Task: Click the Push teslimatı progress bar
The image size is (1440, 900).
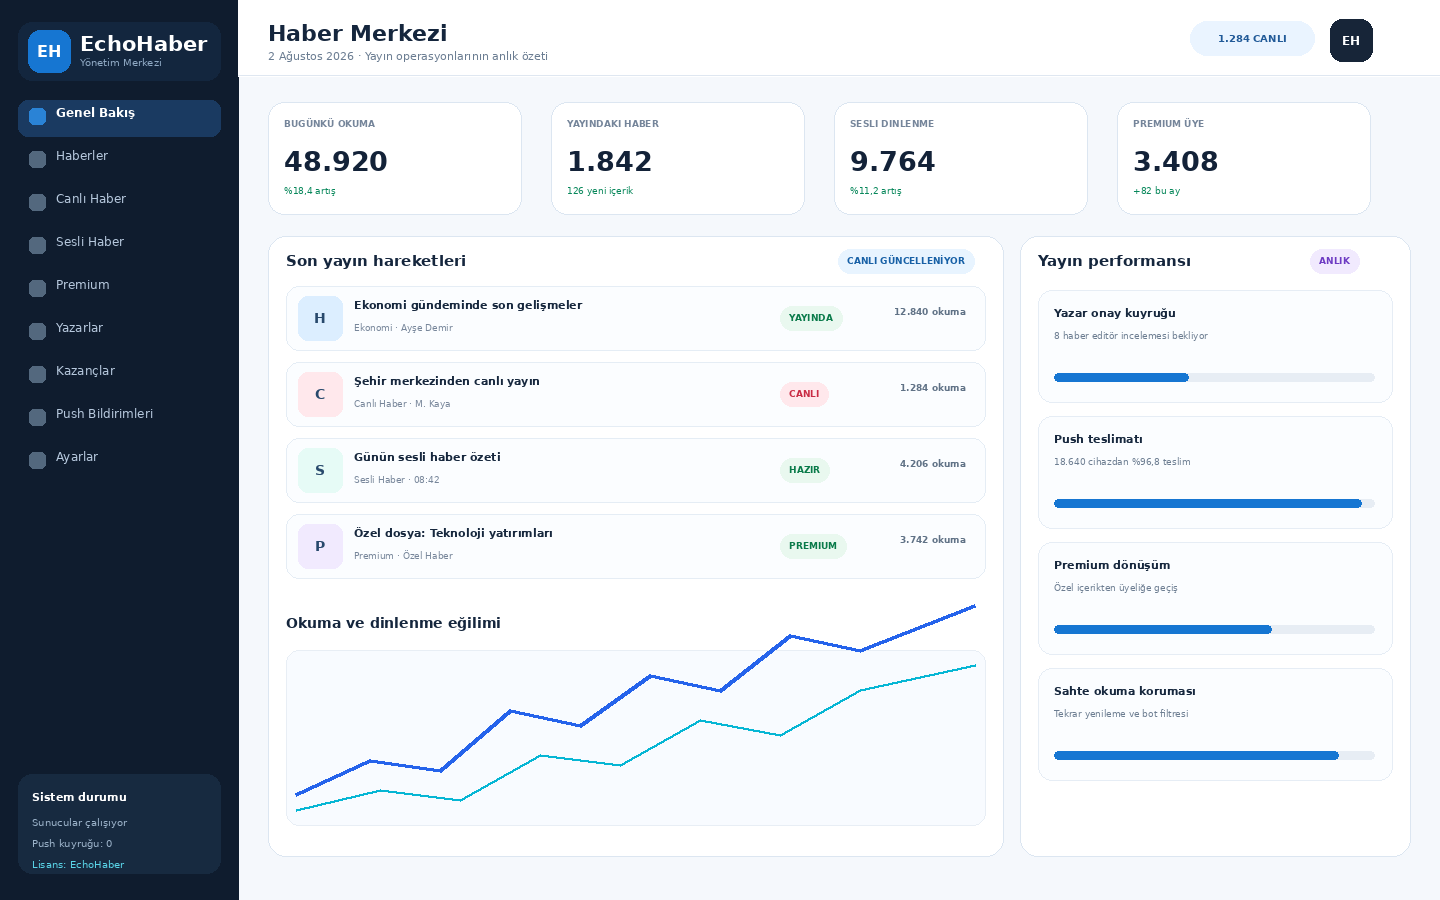Action: tap(1214, 503)
